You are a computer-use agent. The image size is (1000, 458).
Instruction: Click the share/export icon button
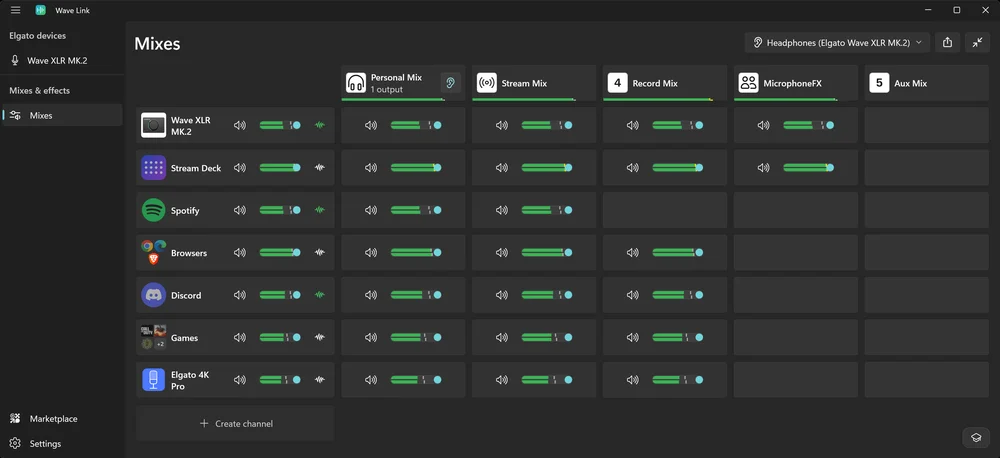coord(947,43)
